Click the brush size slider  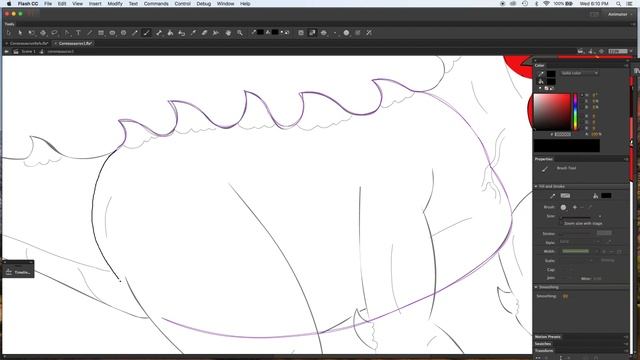click(x=576, y=217)
